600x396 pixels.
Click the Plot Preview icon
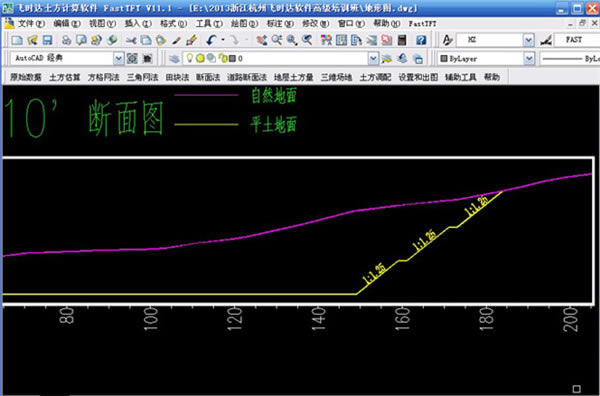[x=82, y=40]
